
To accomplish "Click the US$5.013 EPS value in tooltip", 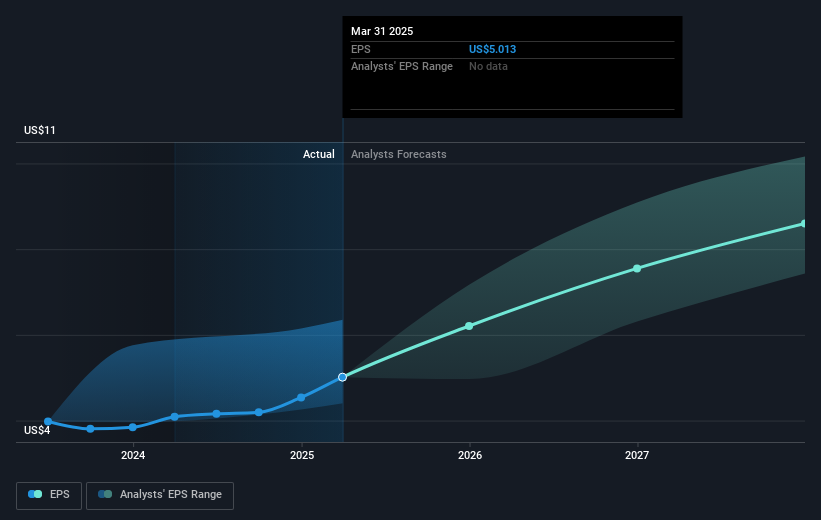I will tap(492, 49).
